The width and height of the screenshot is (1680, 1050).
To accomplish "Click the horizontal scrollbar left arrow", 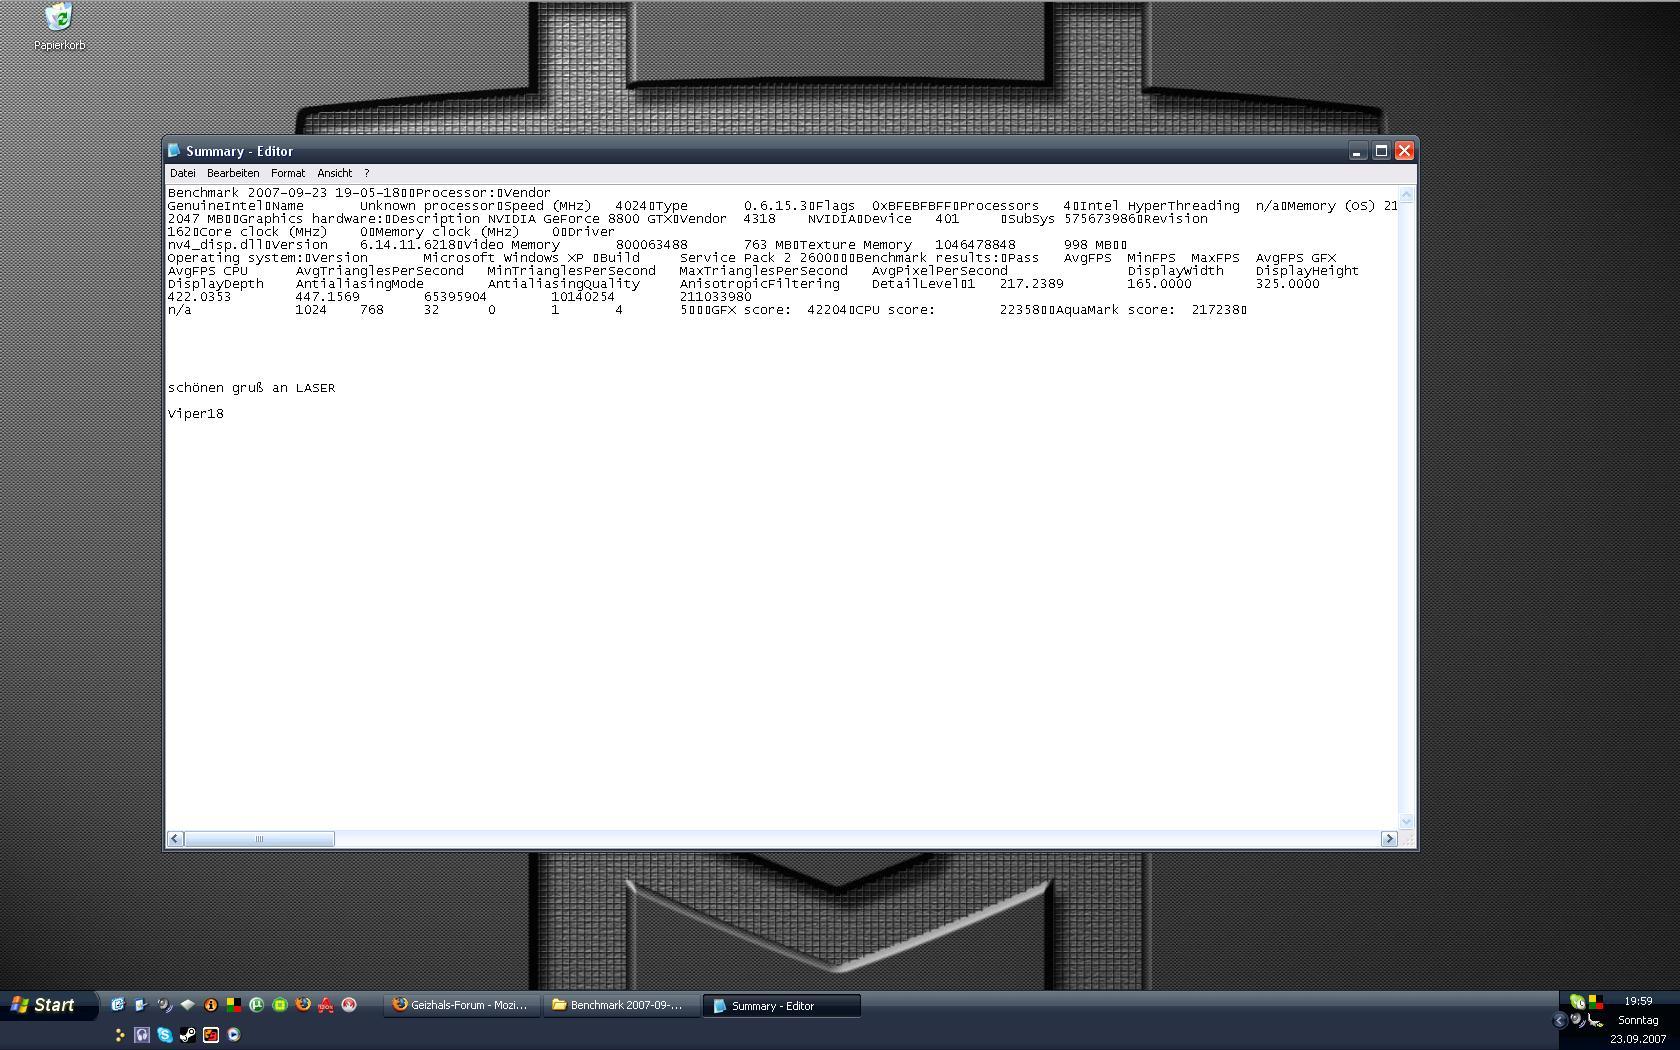I will 175,839.
